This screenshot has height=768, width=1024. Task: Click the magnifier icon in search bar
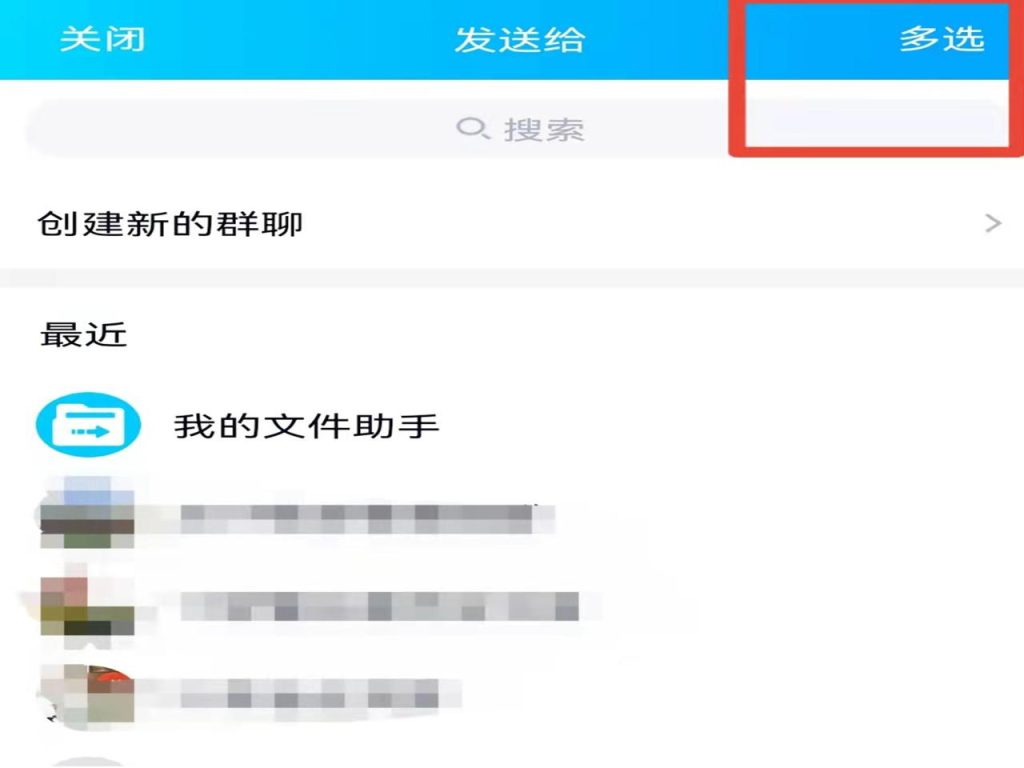(x=472, y=128)
